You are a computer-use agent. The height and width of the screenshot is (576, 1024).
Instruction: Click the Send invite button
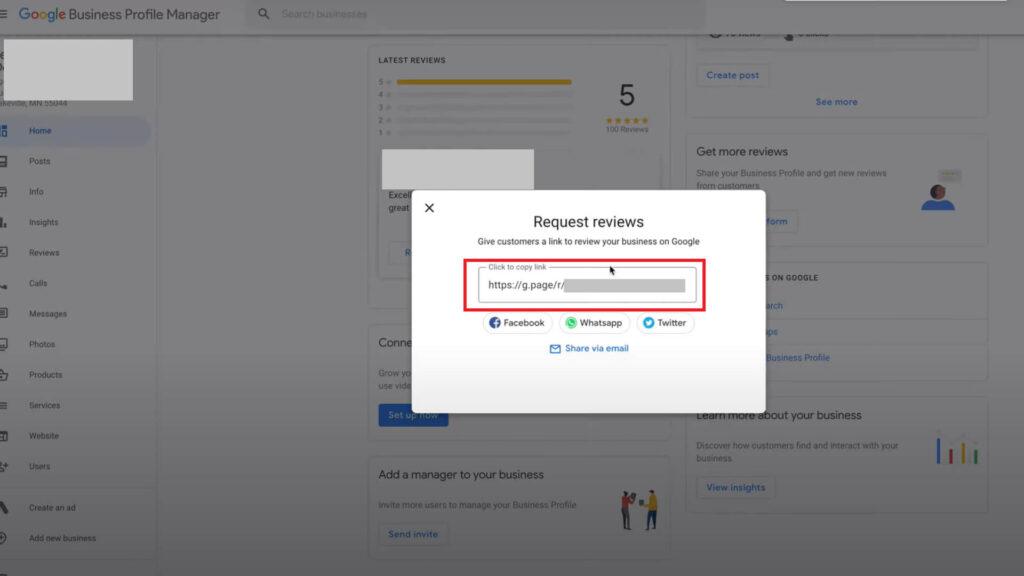pyautogui.click(x=413, y=534)
